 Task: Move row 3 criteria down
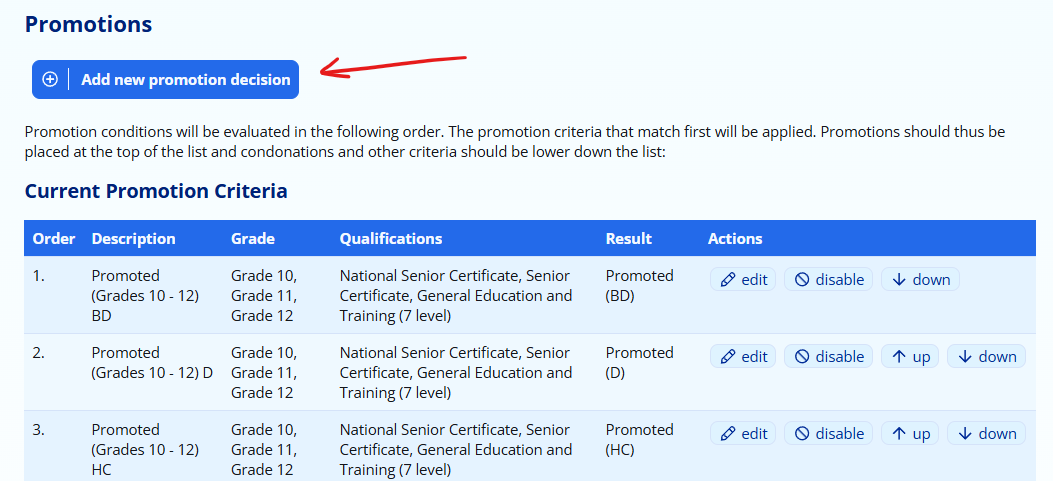point(987,434)
